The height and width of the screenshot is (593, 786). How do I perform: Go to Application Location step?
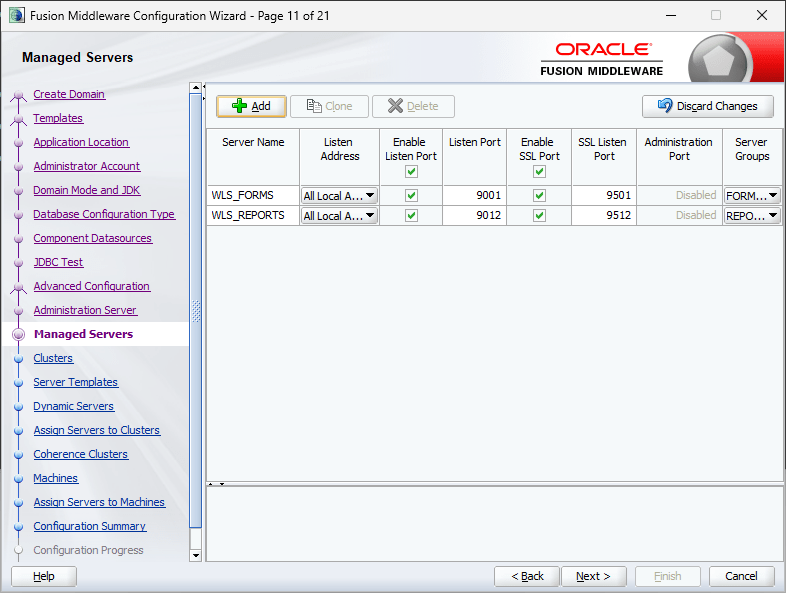(x=81, y=142)
